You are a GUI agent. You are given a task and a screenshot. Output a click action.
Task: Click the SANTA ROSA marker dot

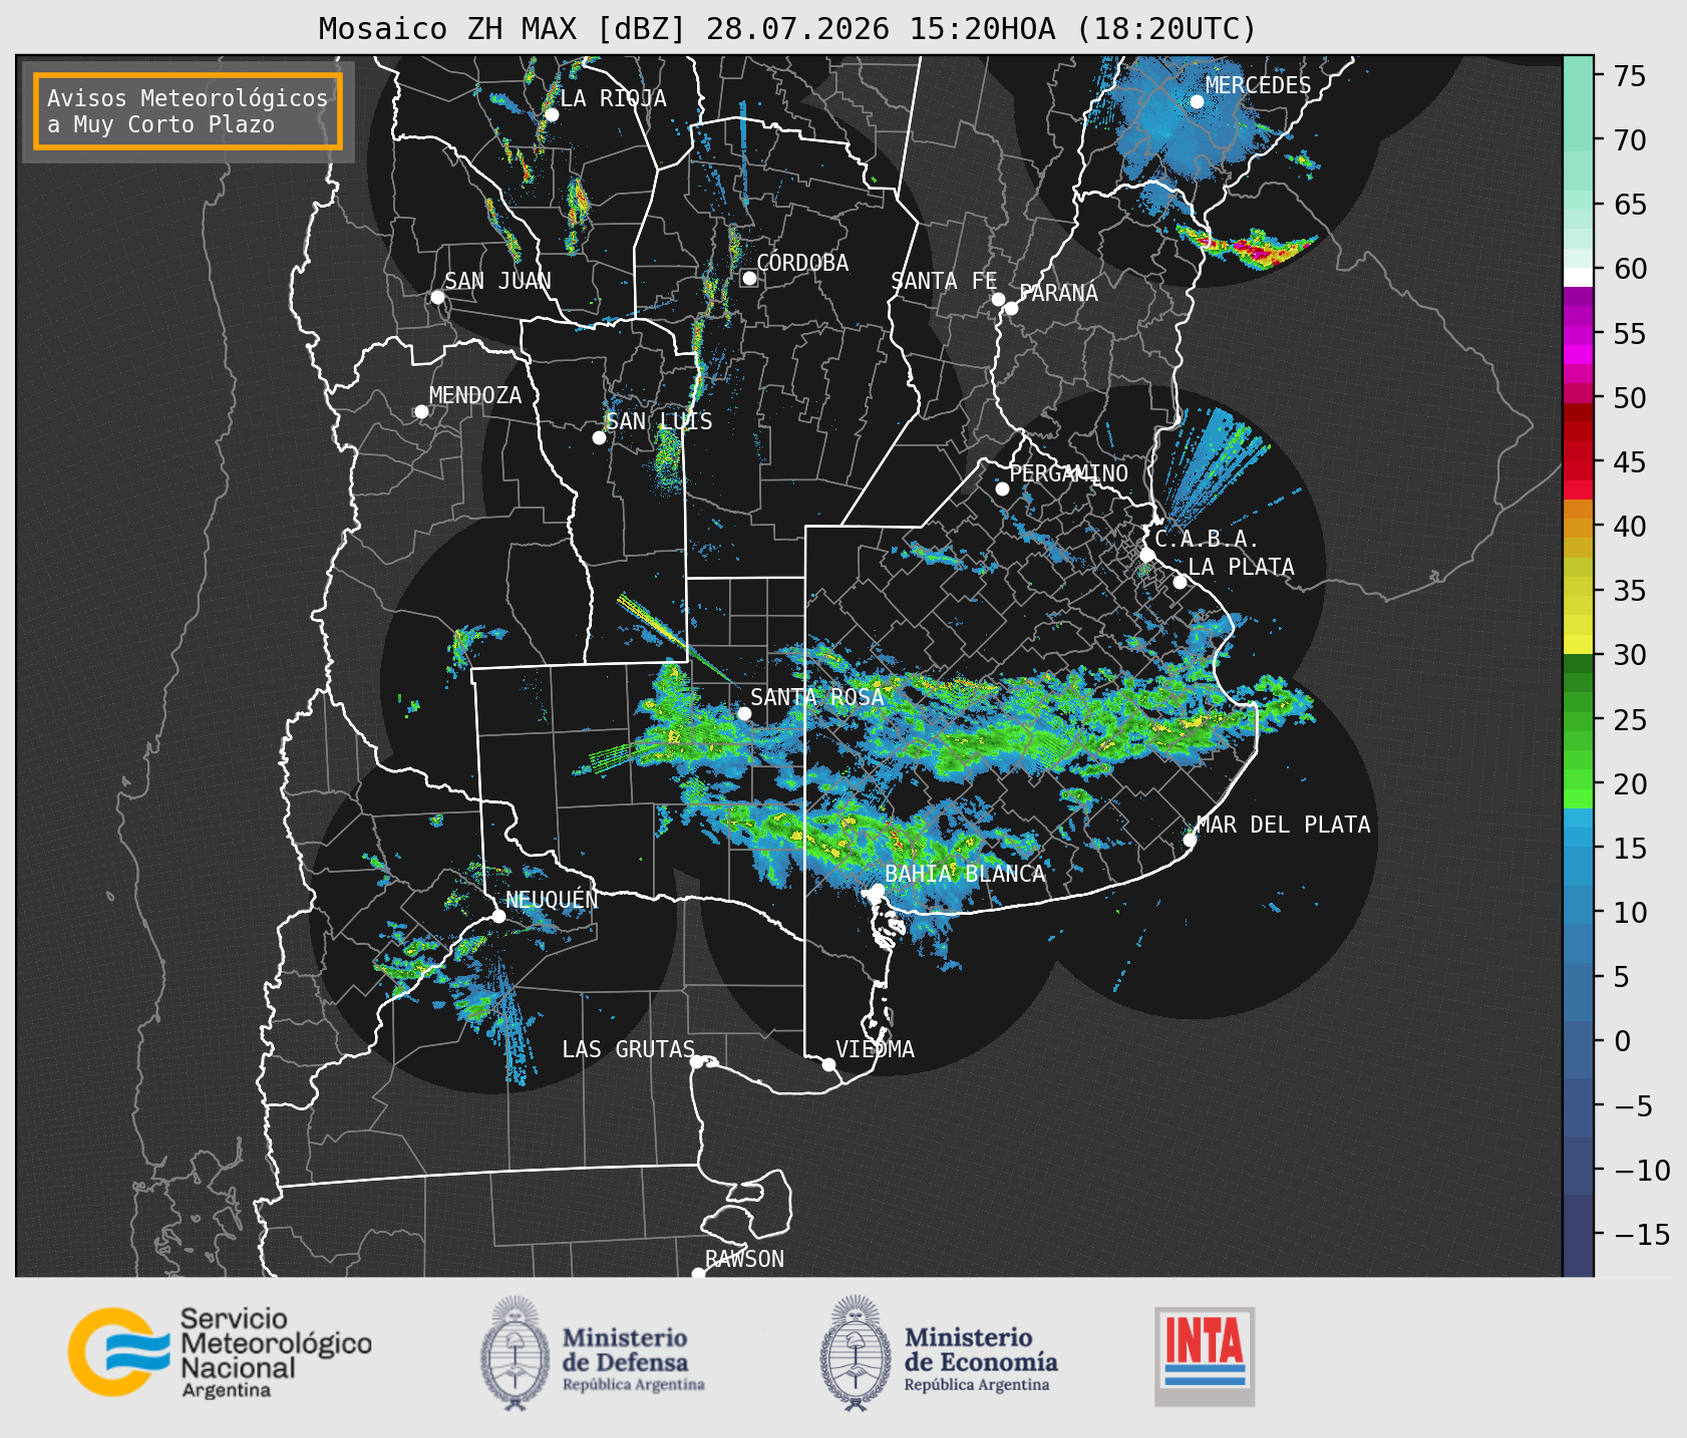click(x=744, y=713)
